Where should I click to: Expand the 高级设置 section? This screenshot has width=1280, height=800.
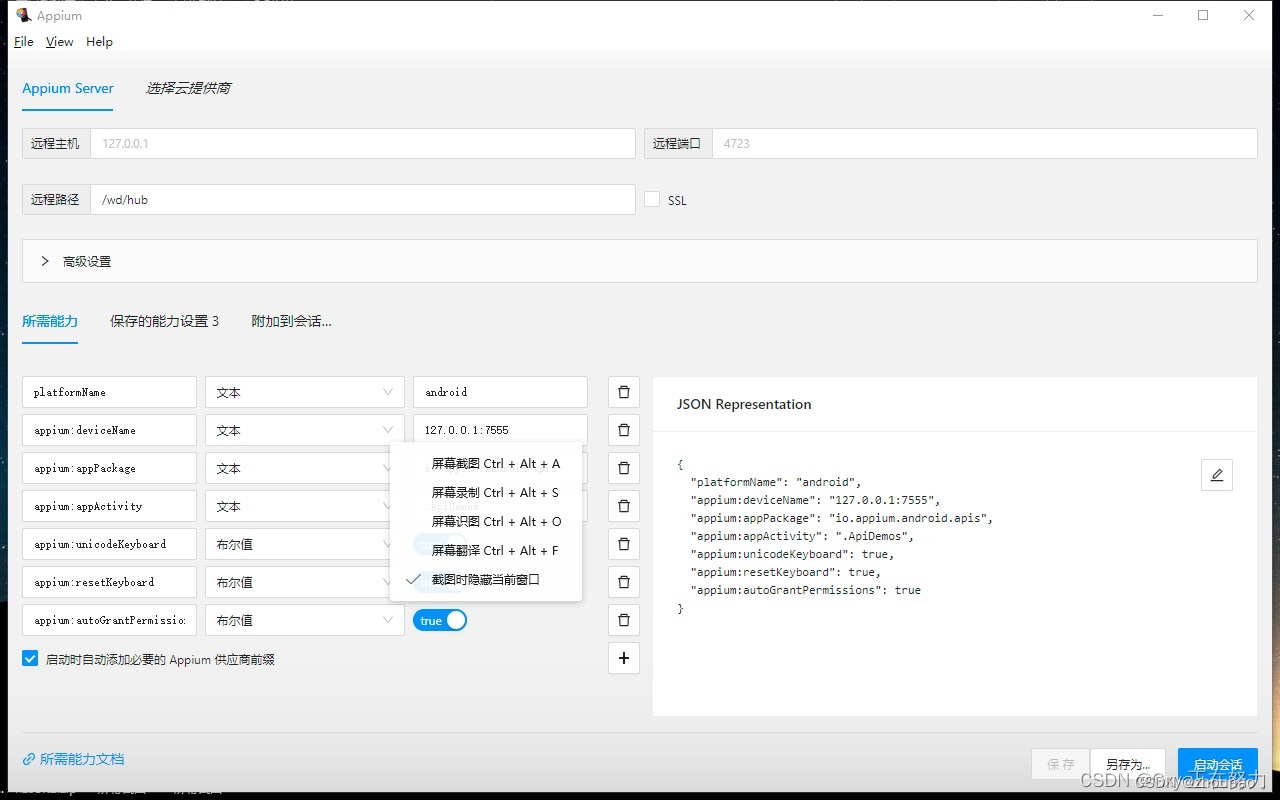tap(640, 261)
